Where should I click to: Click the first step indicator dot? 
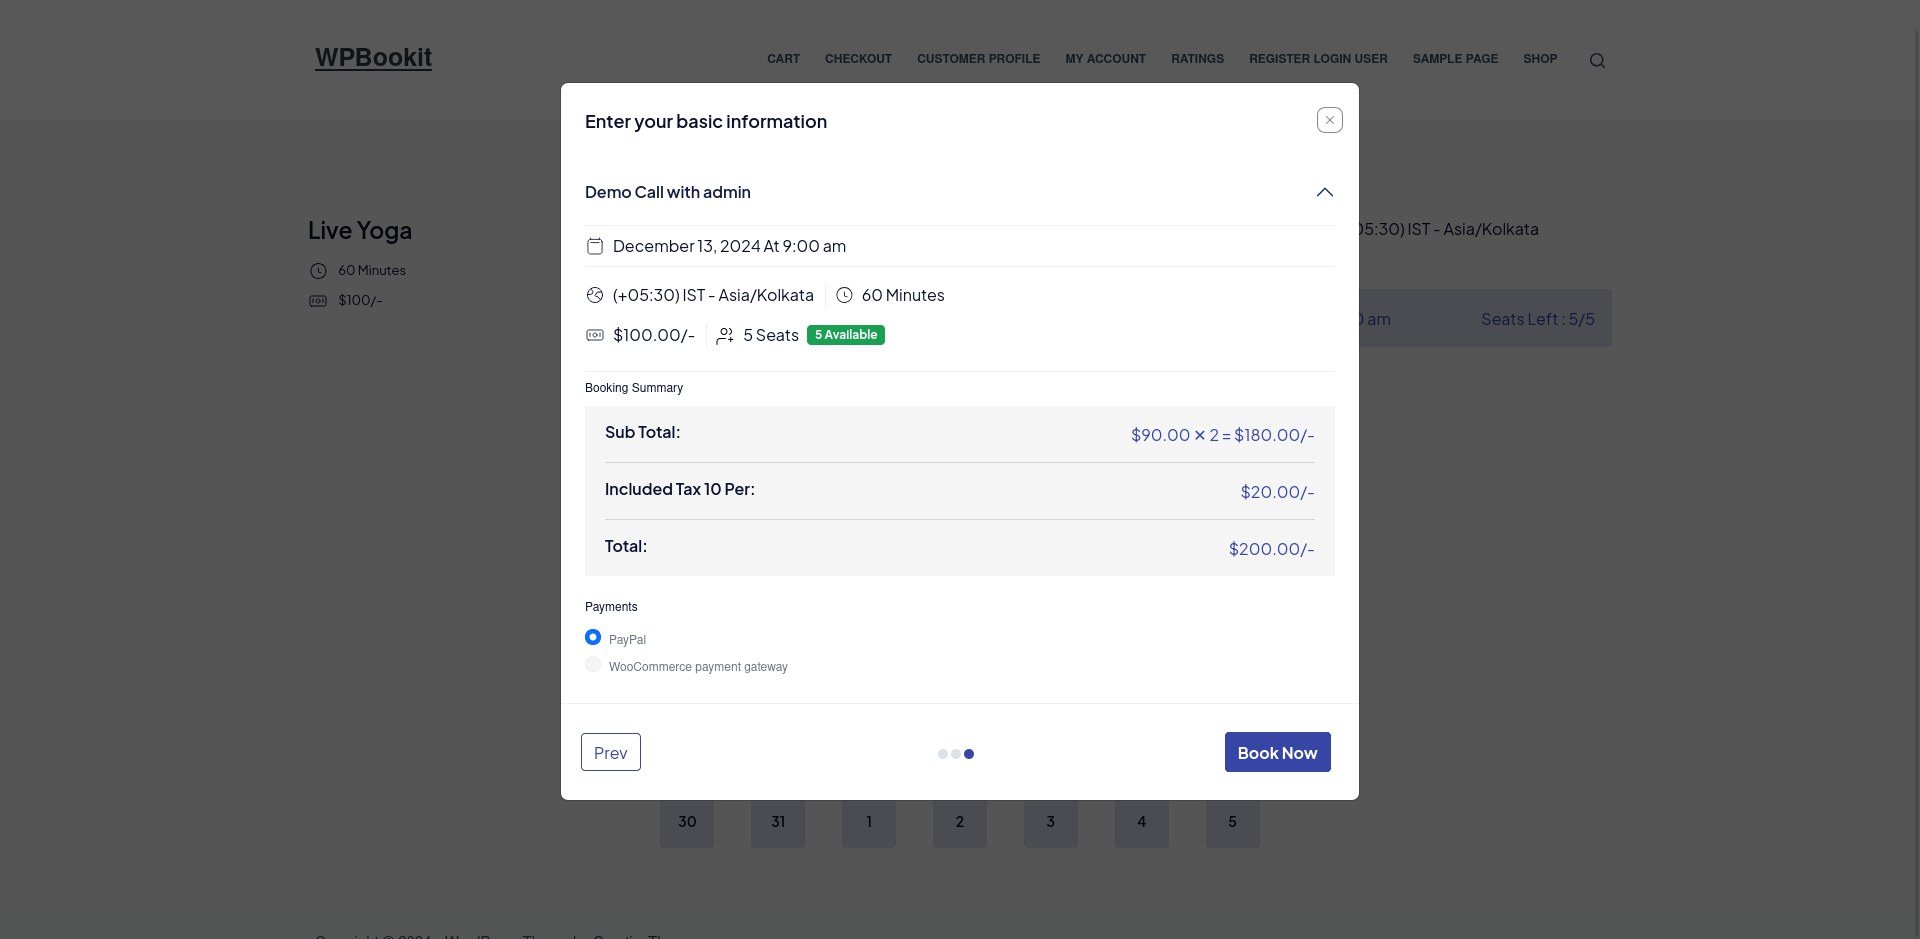click(942, 754)
